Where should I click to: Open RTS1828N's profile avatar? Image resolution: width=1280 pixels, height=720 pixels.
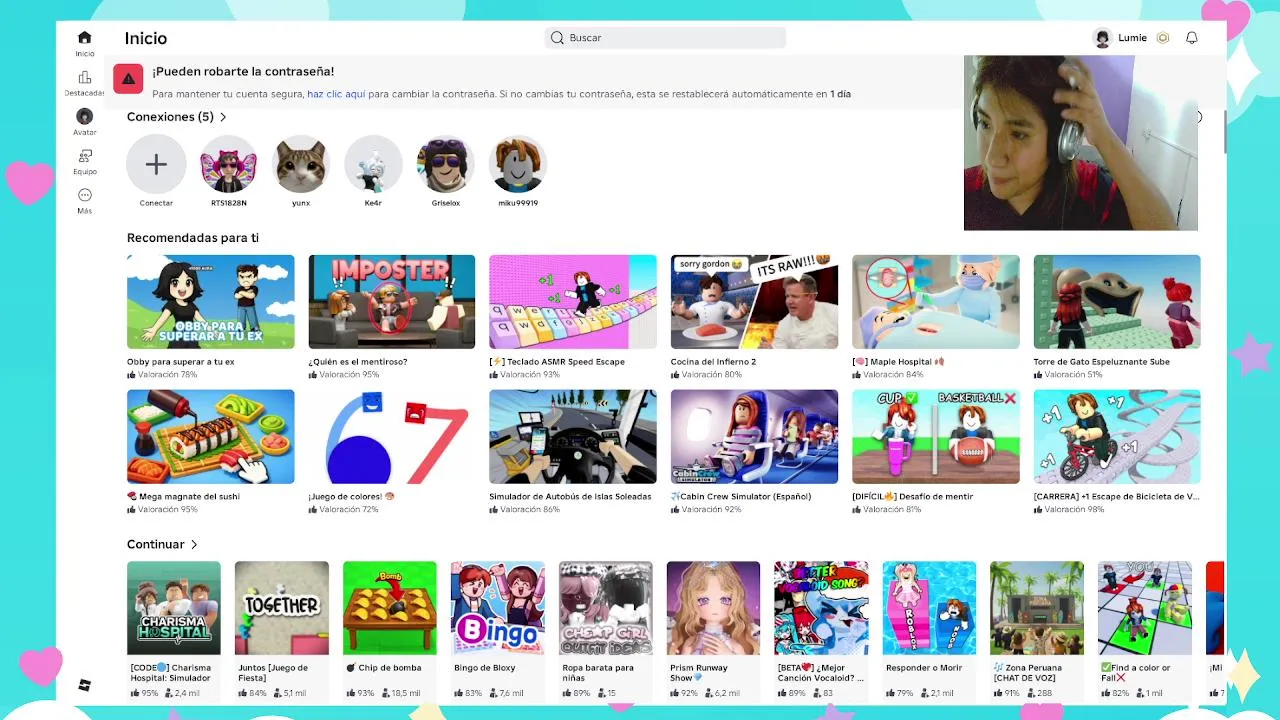tap(228, 165)
